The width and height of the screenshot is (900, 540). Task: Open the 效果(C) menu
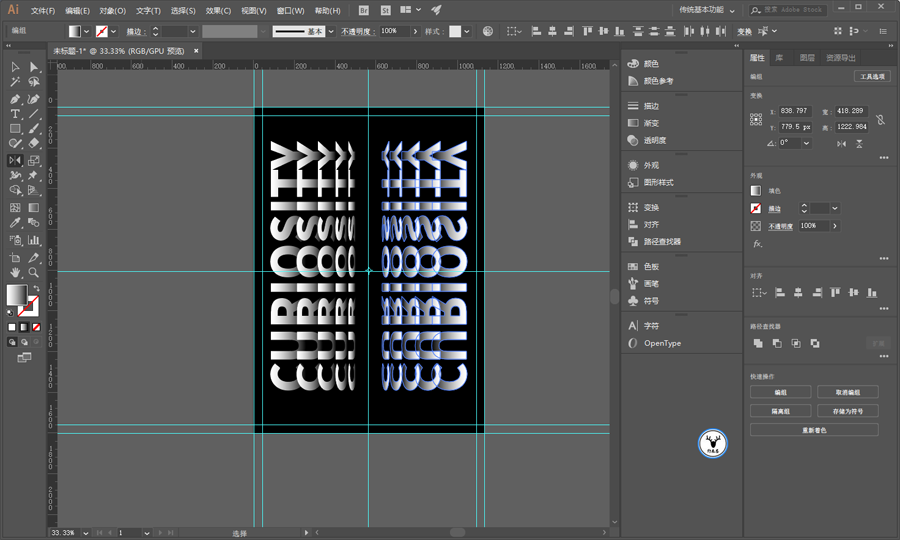(x=218, y=11)
